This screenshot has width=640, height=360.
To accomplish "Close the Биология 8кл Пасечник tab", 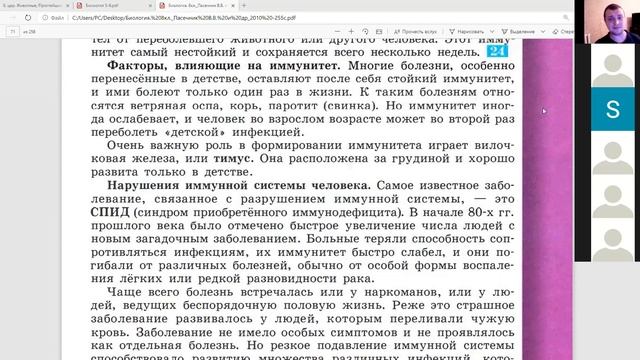I will pos(233,6).
